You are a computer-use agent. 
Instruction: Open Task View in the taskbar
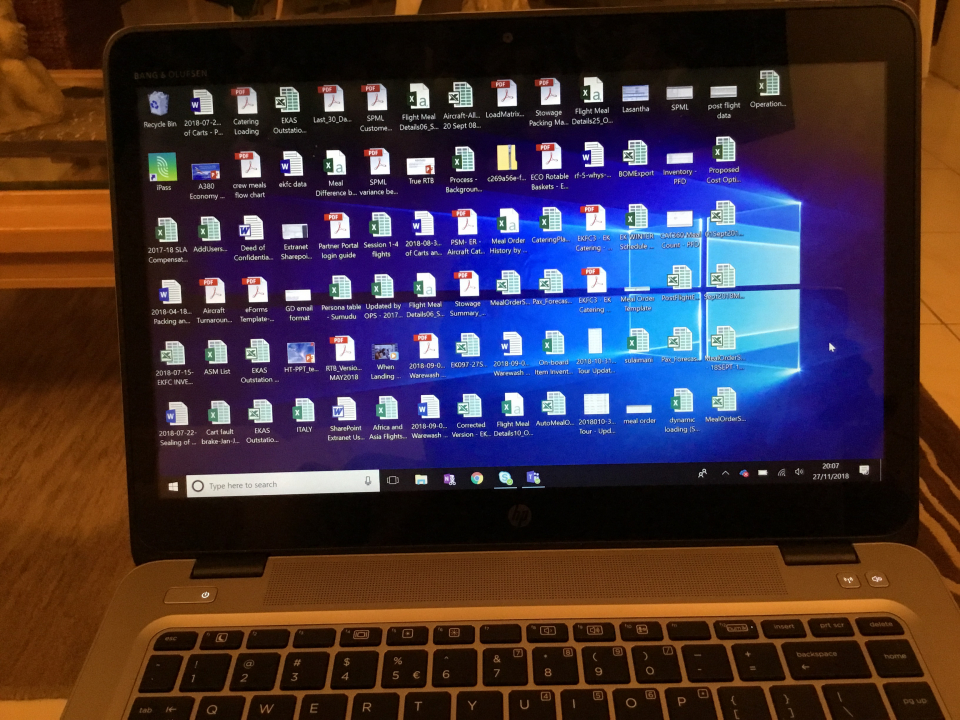(393, 481)
